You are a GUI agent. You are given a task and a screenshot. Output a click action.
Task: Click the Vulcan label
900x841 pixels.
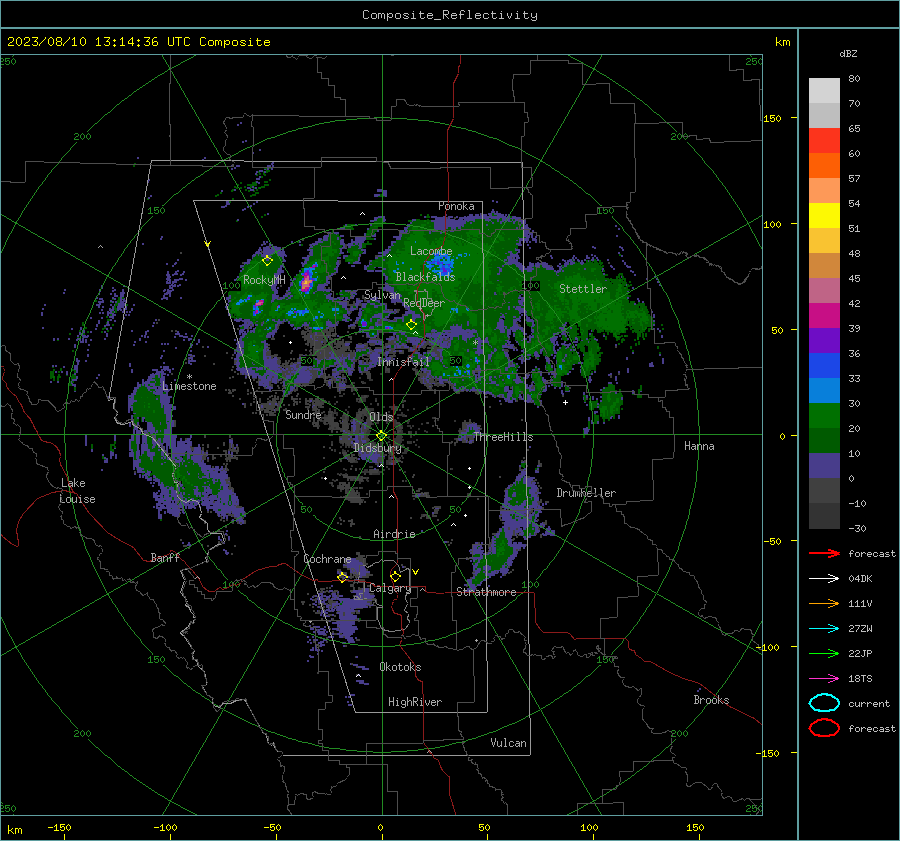coord(509,743)
